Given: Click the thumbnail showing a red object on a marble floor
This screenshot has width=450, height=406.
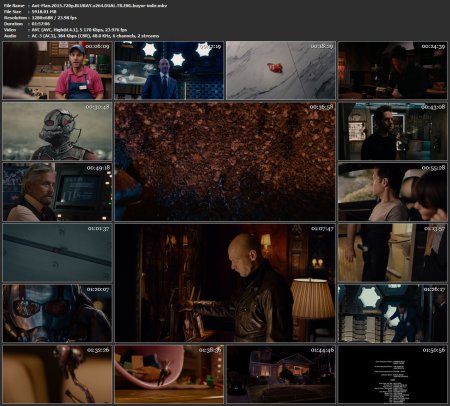Looking at the screenshot, I should point(281,70).
